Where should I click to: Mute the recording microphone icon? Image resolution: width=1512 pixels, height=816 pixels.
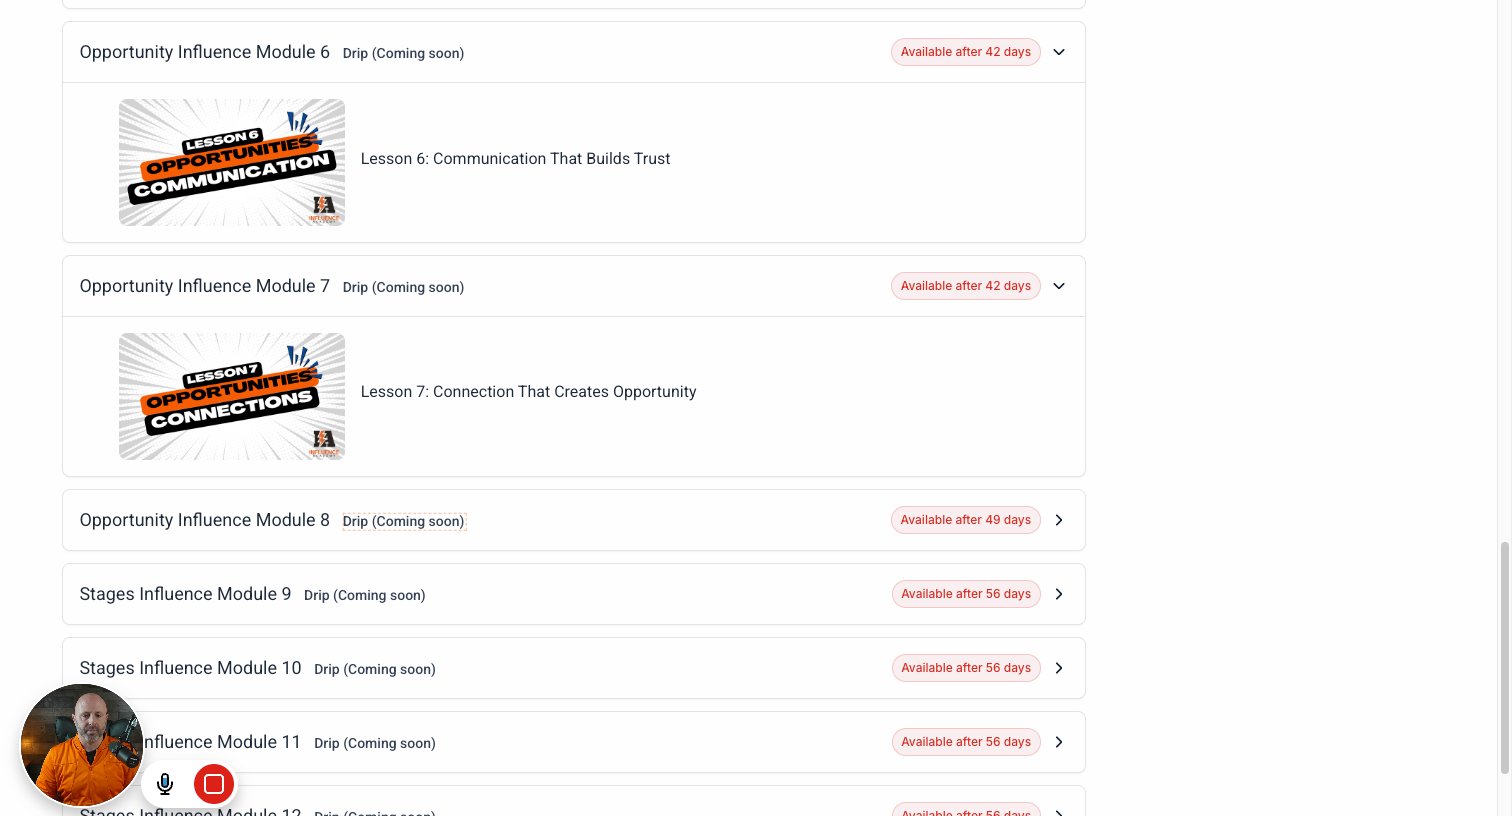(x=165, y=784)
